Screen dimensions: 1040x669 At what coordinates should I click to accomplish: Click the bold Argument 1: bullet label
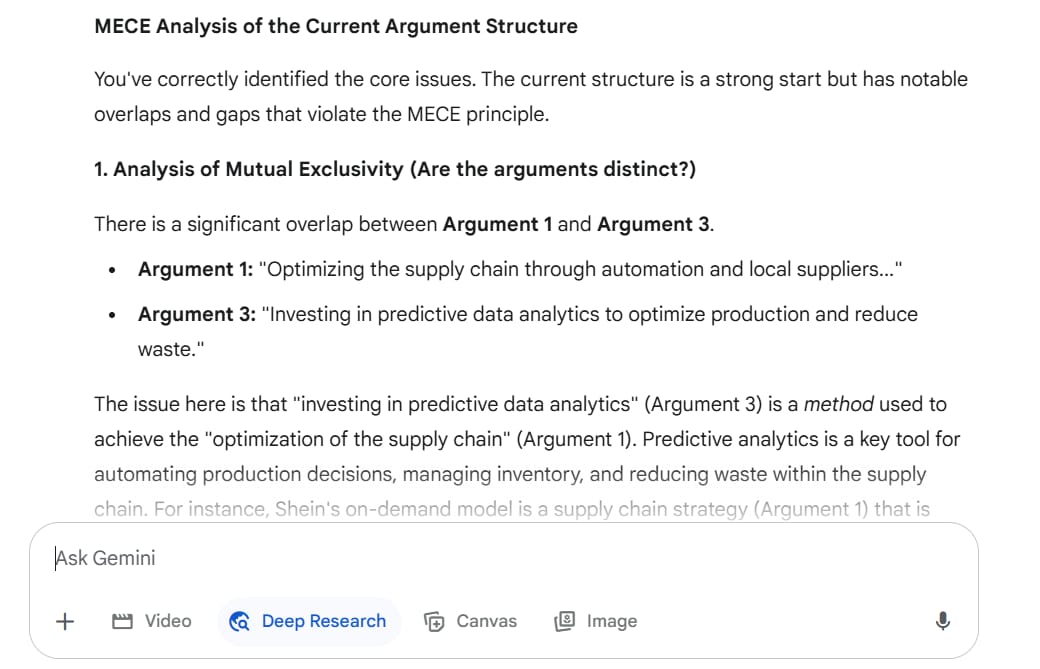[x=196, y=270]
